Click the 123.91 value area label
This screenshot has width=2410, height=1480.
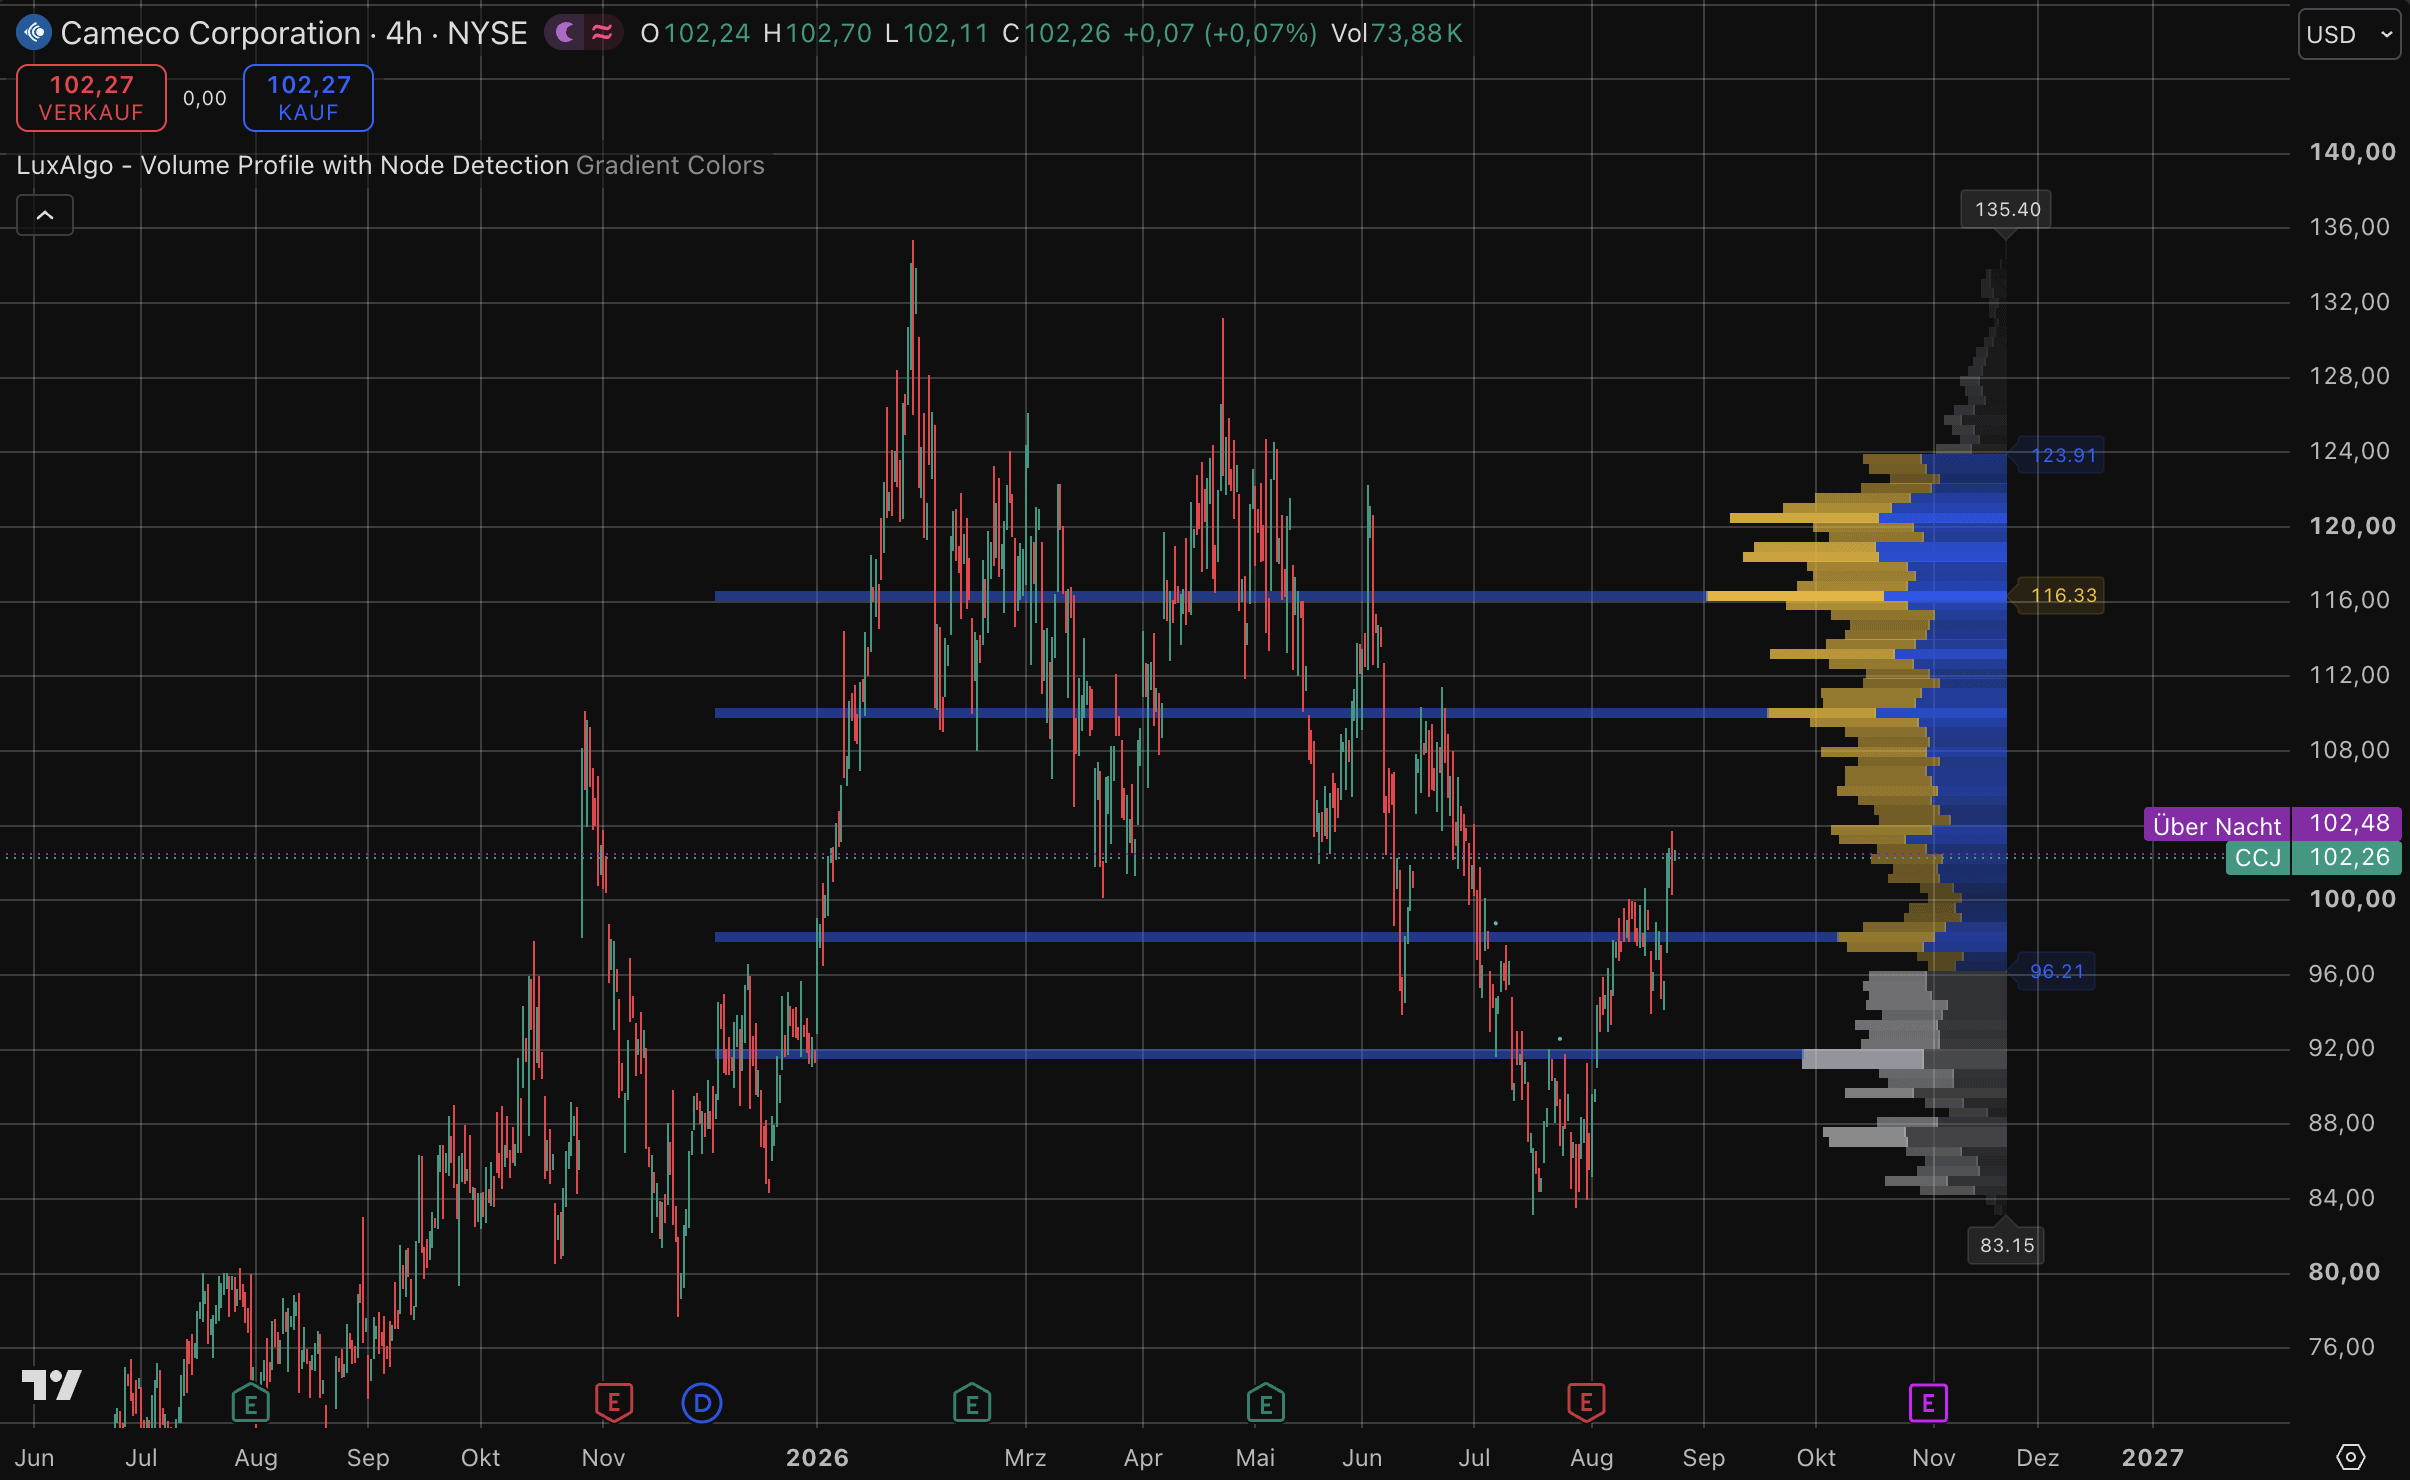(2063, 455)
